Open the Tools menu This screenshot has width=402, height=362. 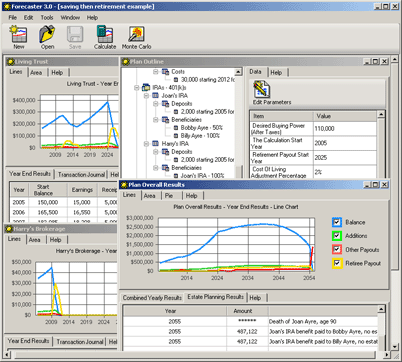coord(47,17)
